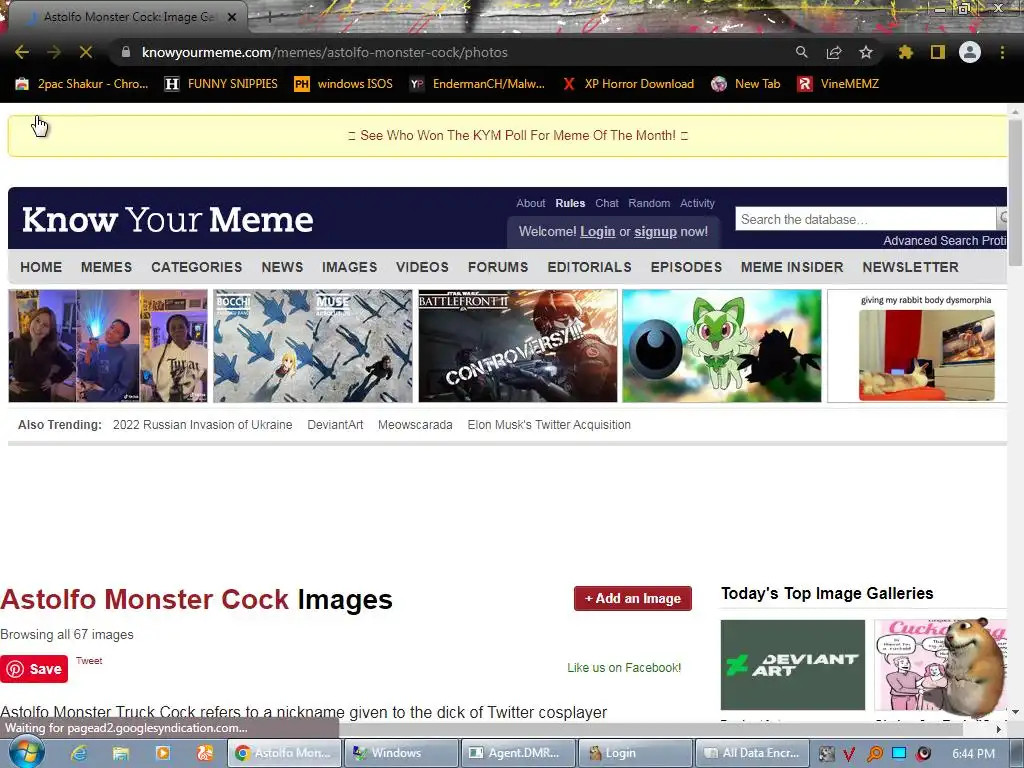Close the Astolfo browser tab
This screenshot has height=768, width=1024.
pos(232,17)
